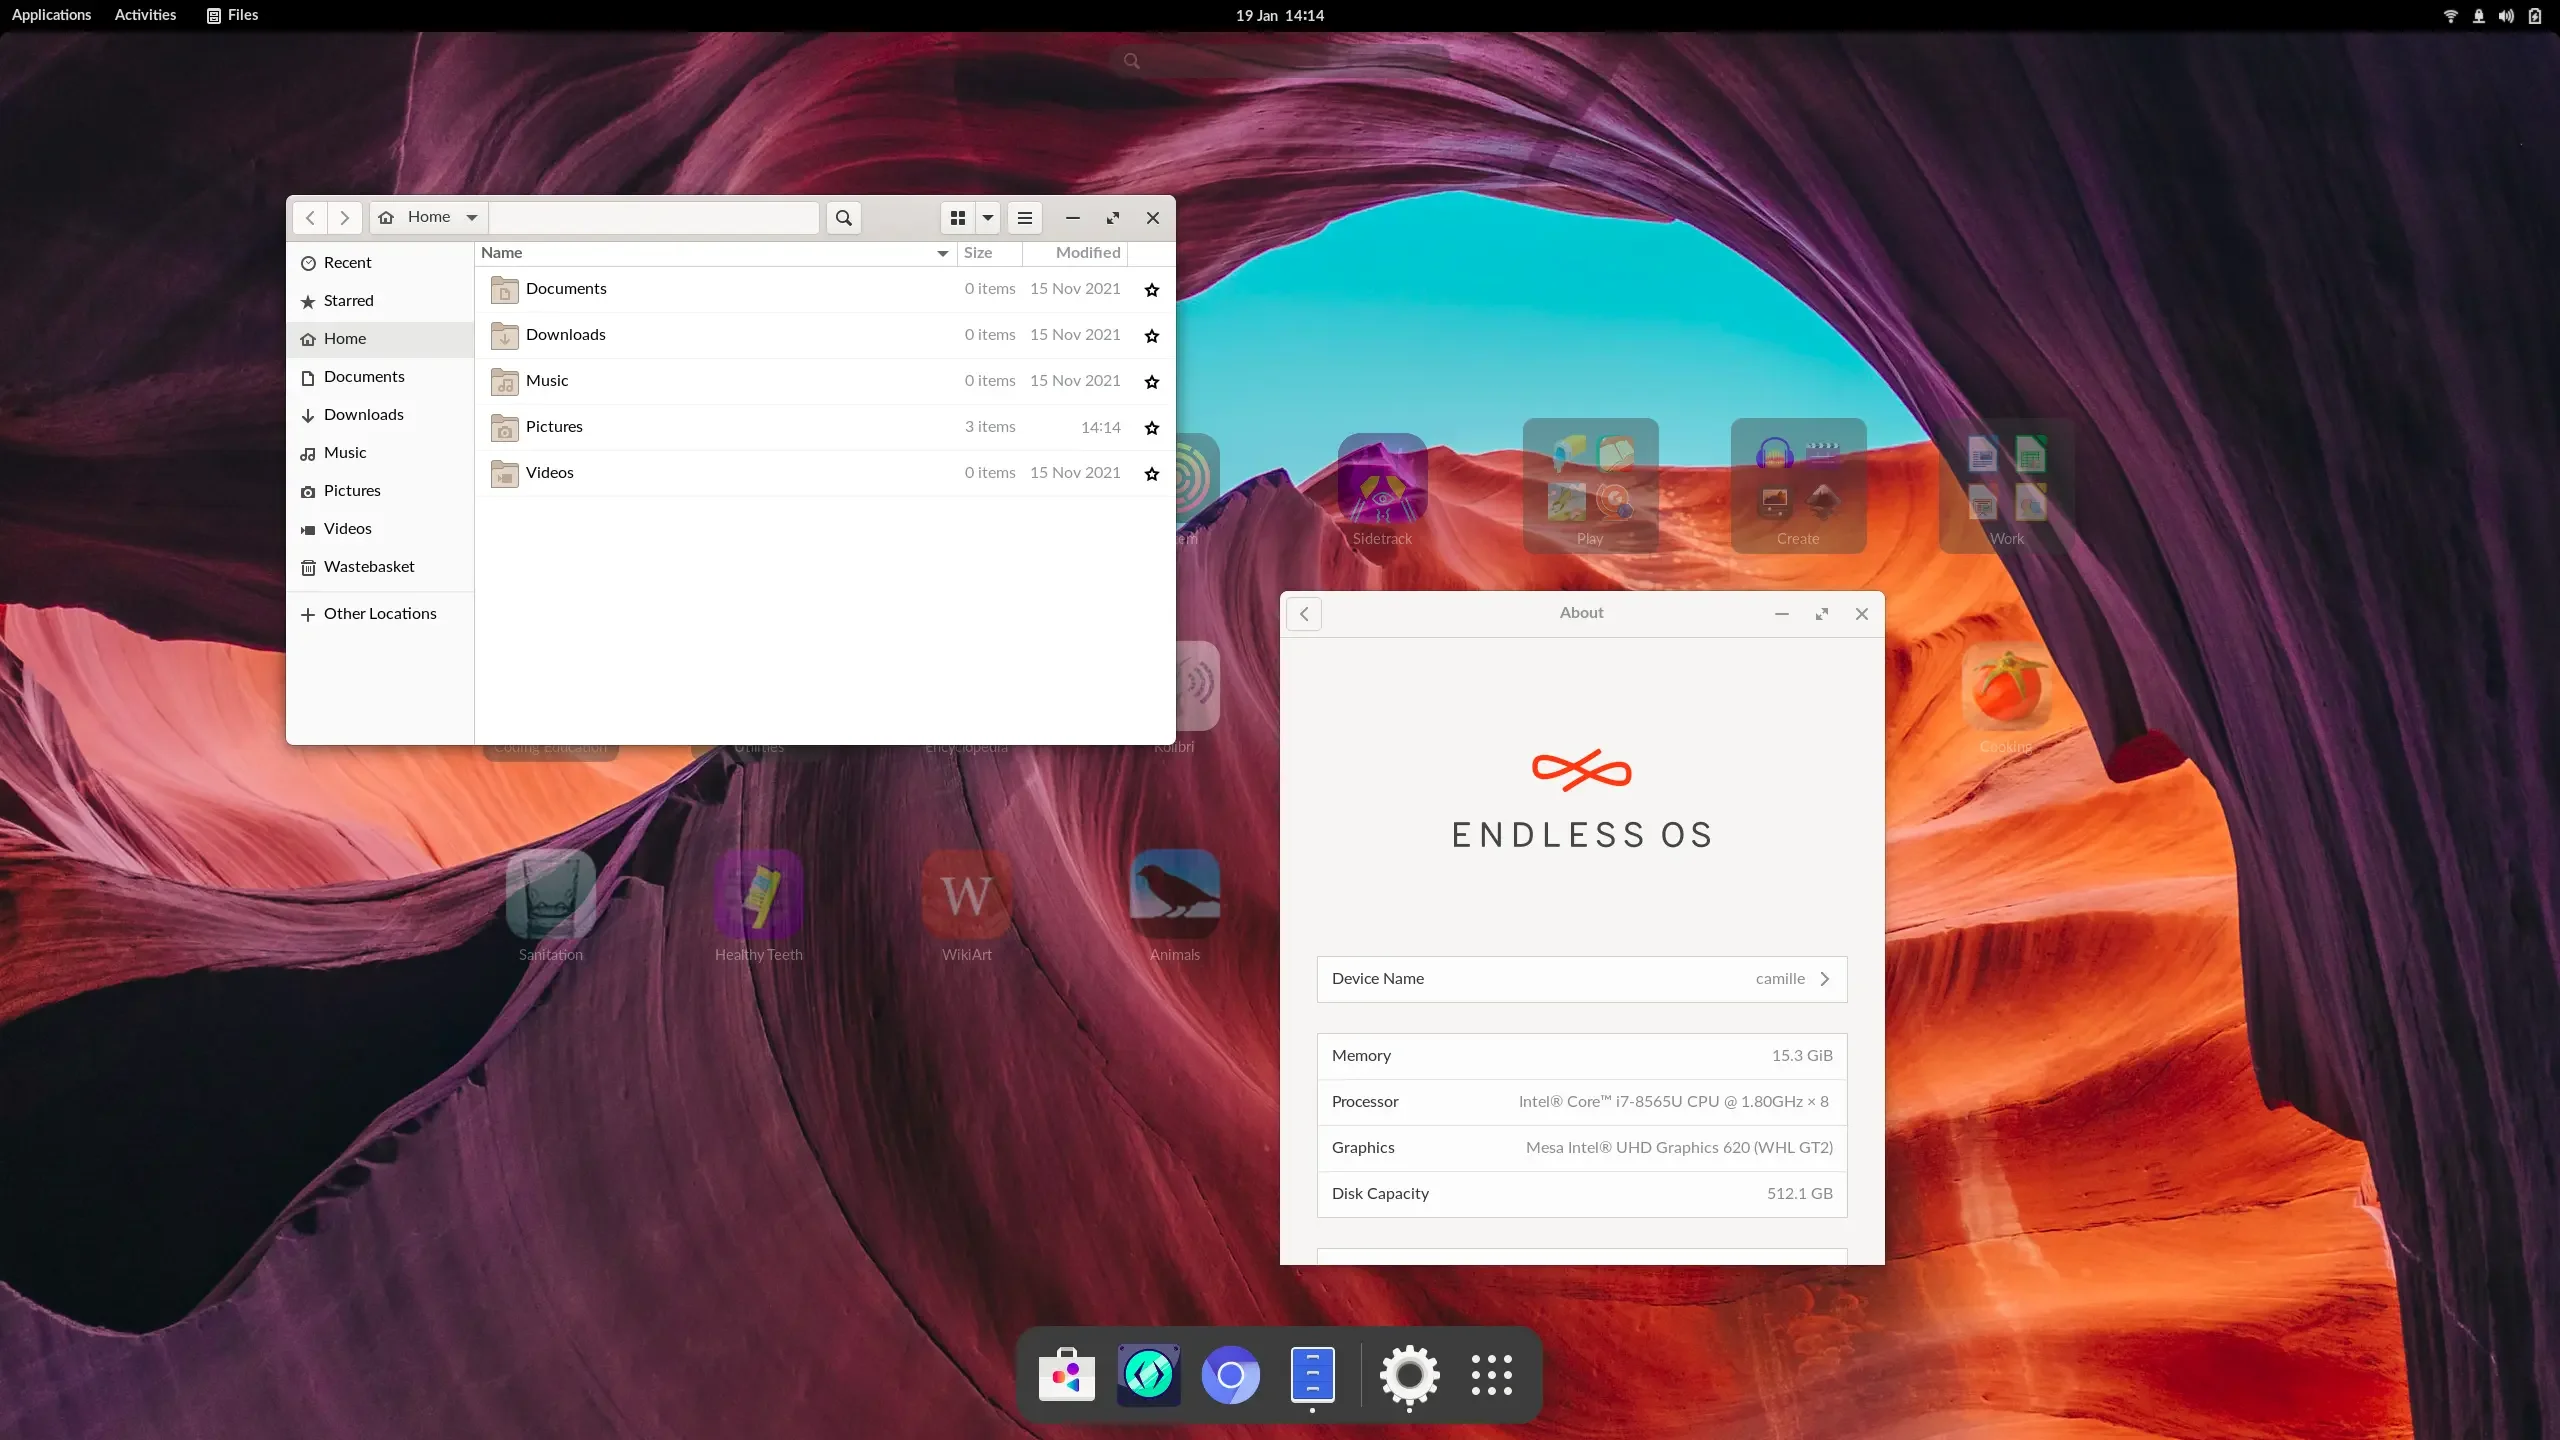Select the Pictures folder icon in list
The width and height of the screenshot is (2560, 1440).
point(505,428)
